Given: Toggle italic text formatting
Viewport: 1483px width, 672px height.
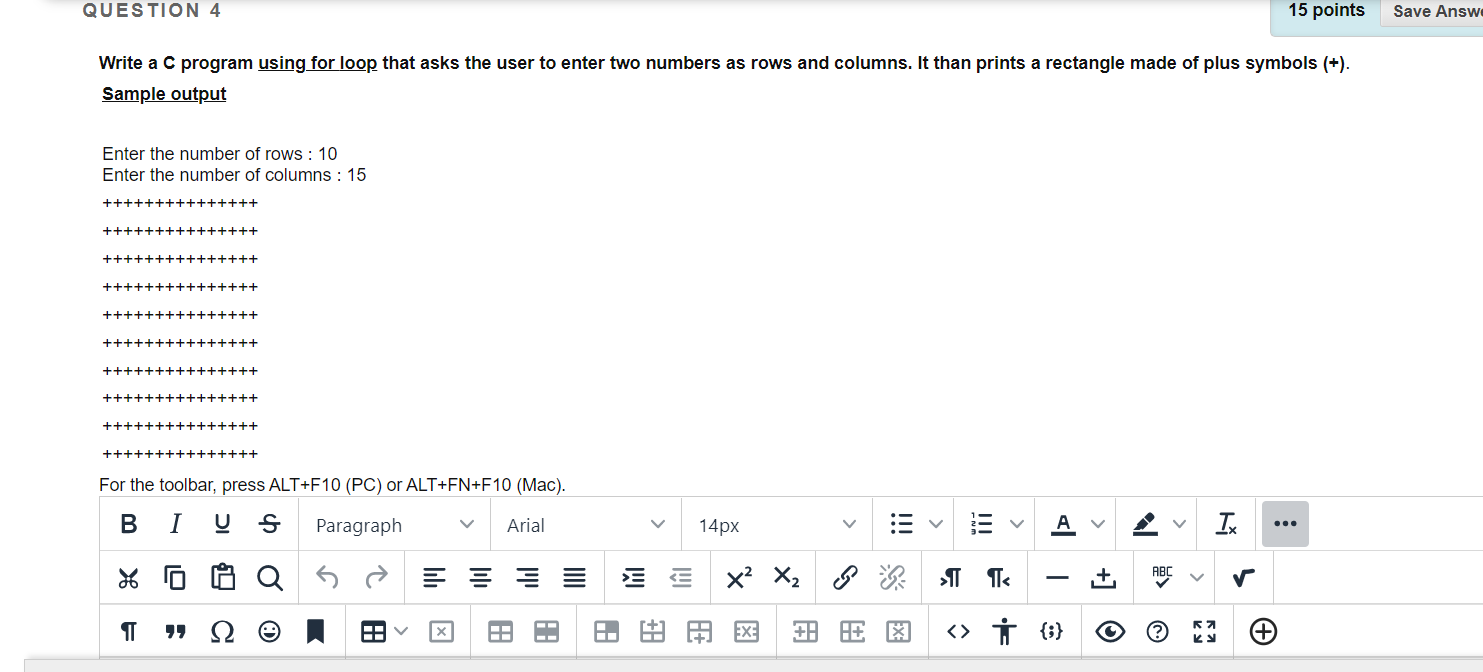Looking at the screenshot, I should point(175,523).
